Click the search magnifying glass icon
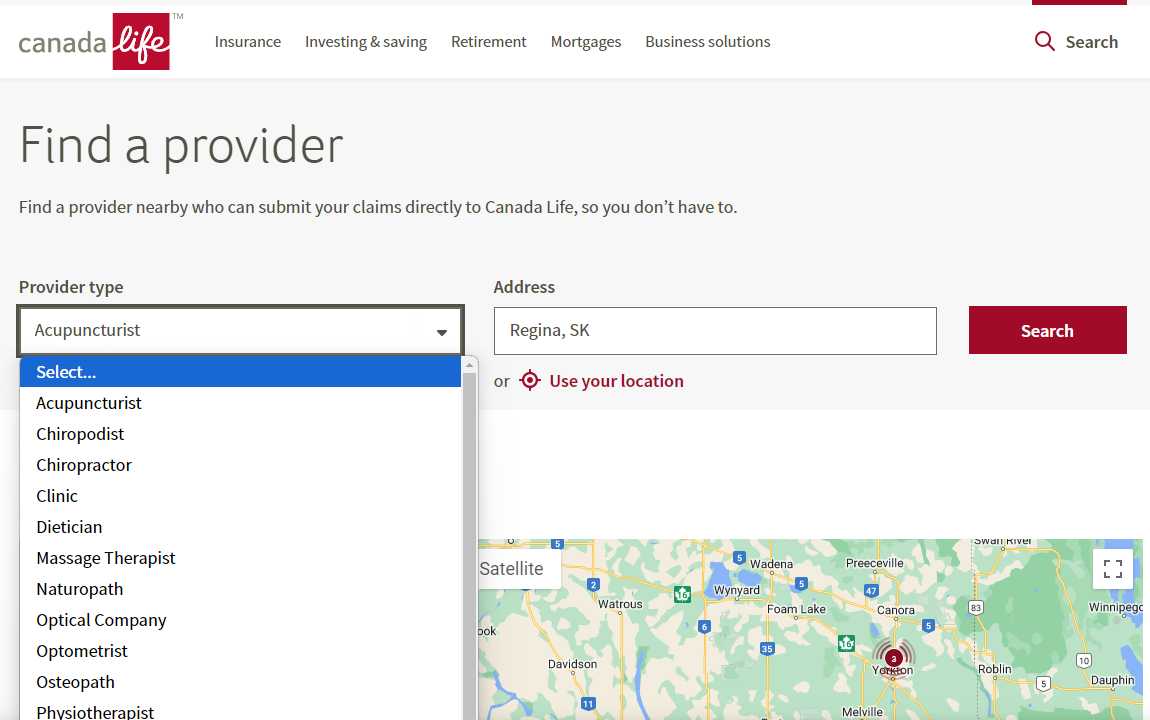 (x=1045, y=41)
